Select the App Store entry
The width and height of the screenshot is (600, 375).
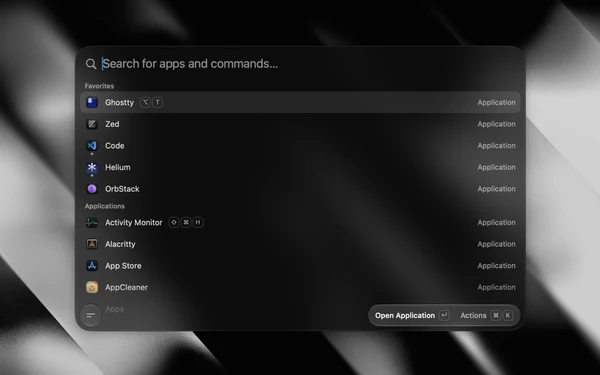[x=300, y=266]
